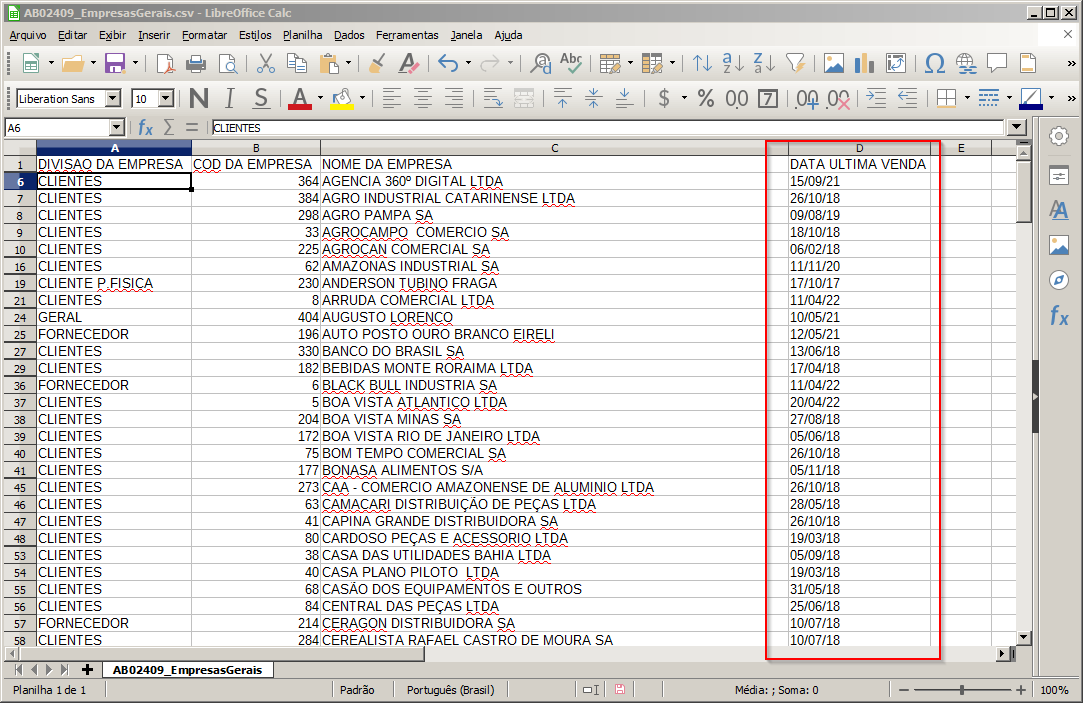Open the sidebar Functions fx panel
1083x703 pixels.
tap(1059, 316)
